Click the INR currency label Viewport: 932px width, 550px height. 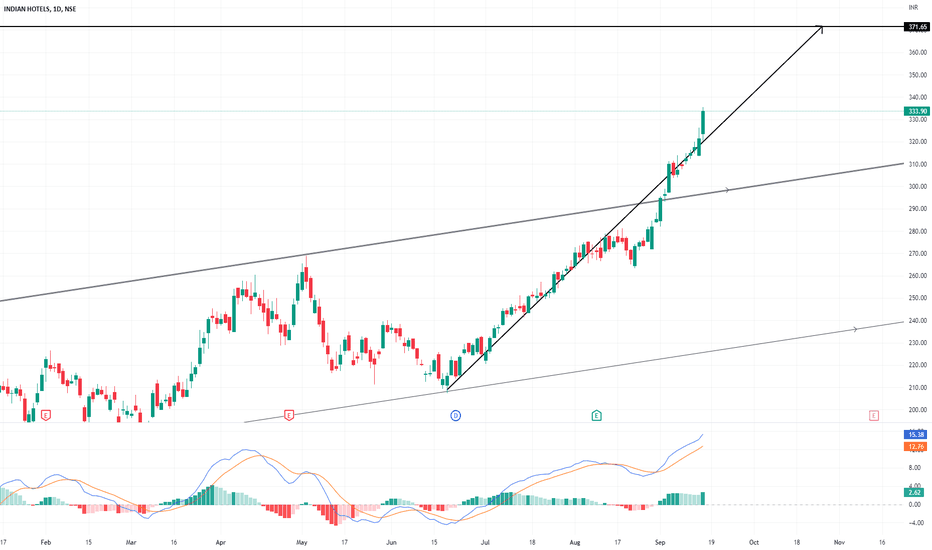click(914, 7)
